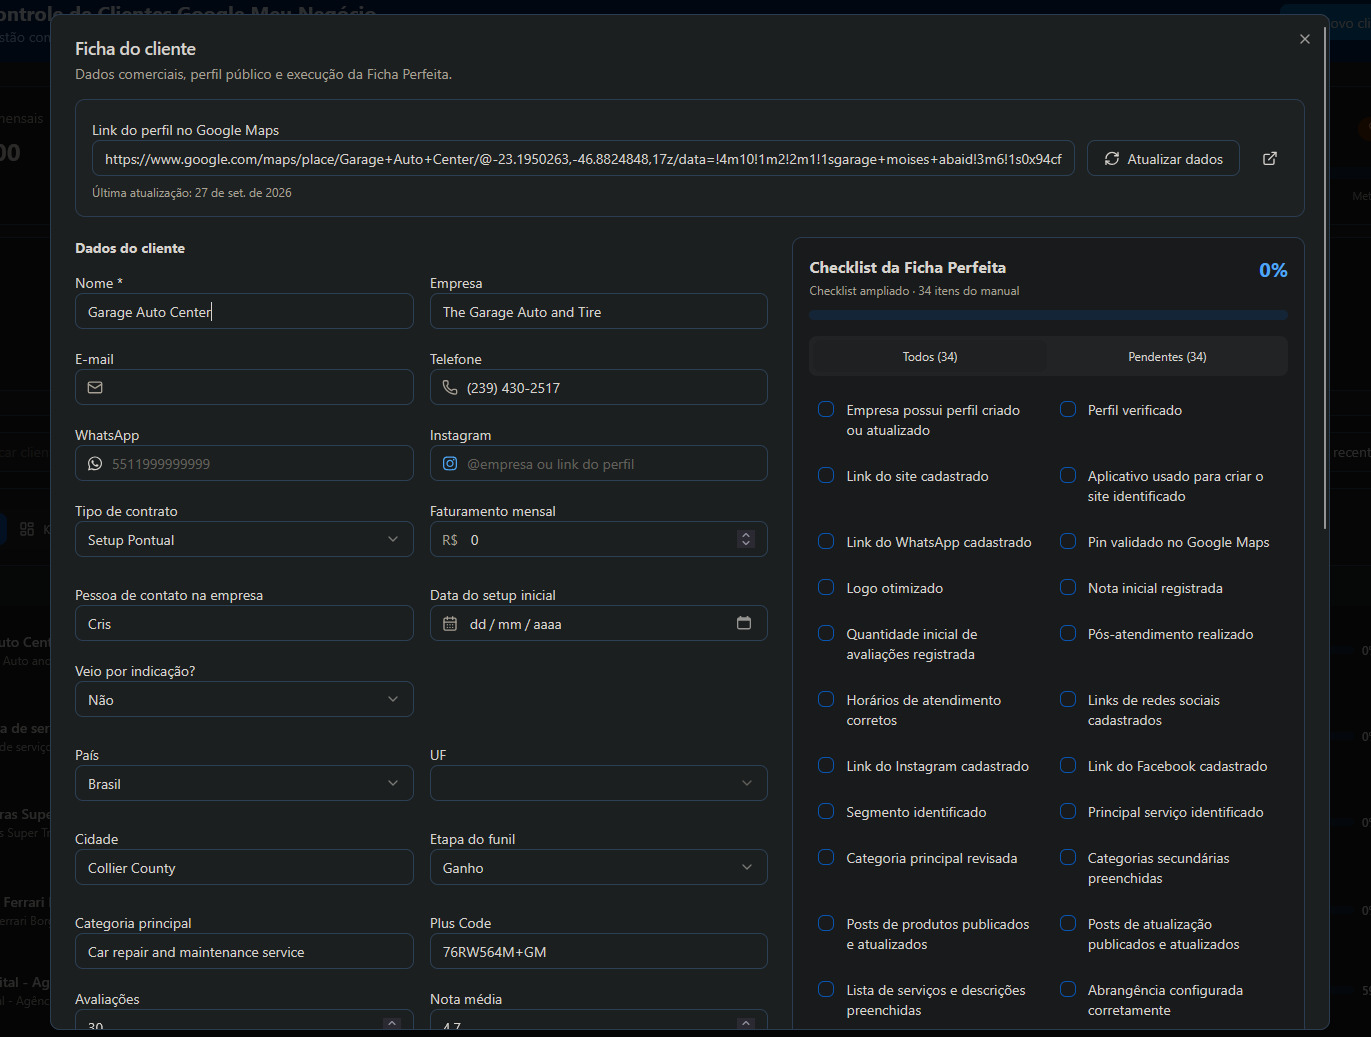Image resolution: width=1371 pixels, height=1037 pixels.
Task: Open Google Maps profile in new tab icon
Action: point(1270,159)
